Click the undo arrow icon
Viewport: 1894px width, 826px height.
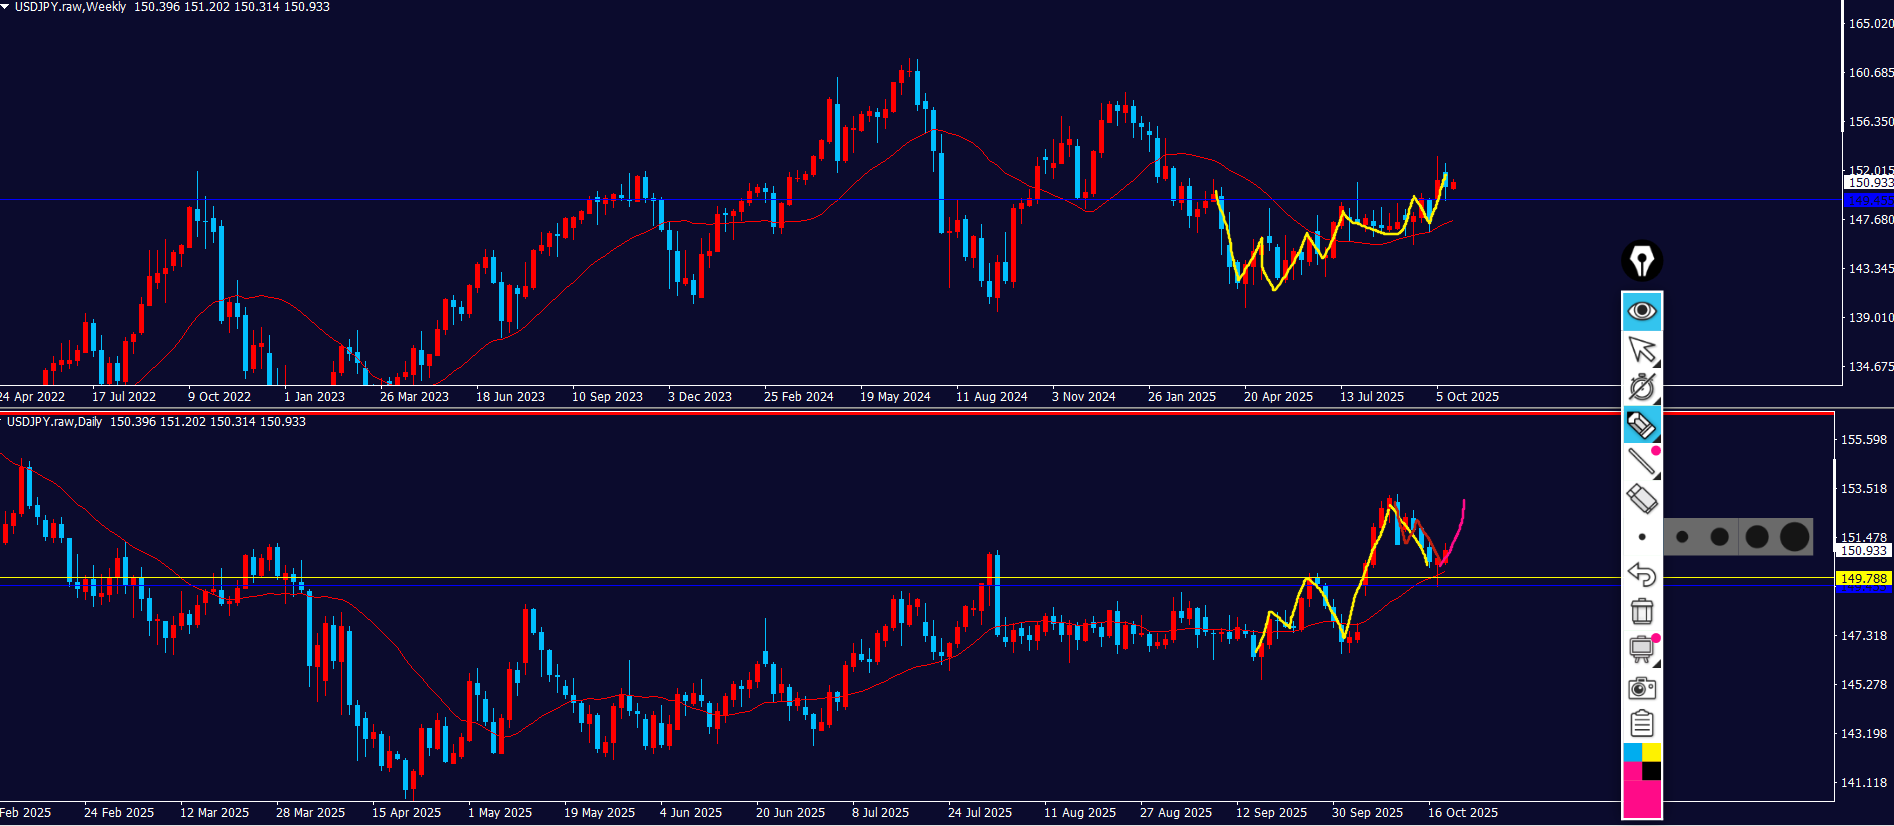[1641, 574]
